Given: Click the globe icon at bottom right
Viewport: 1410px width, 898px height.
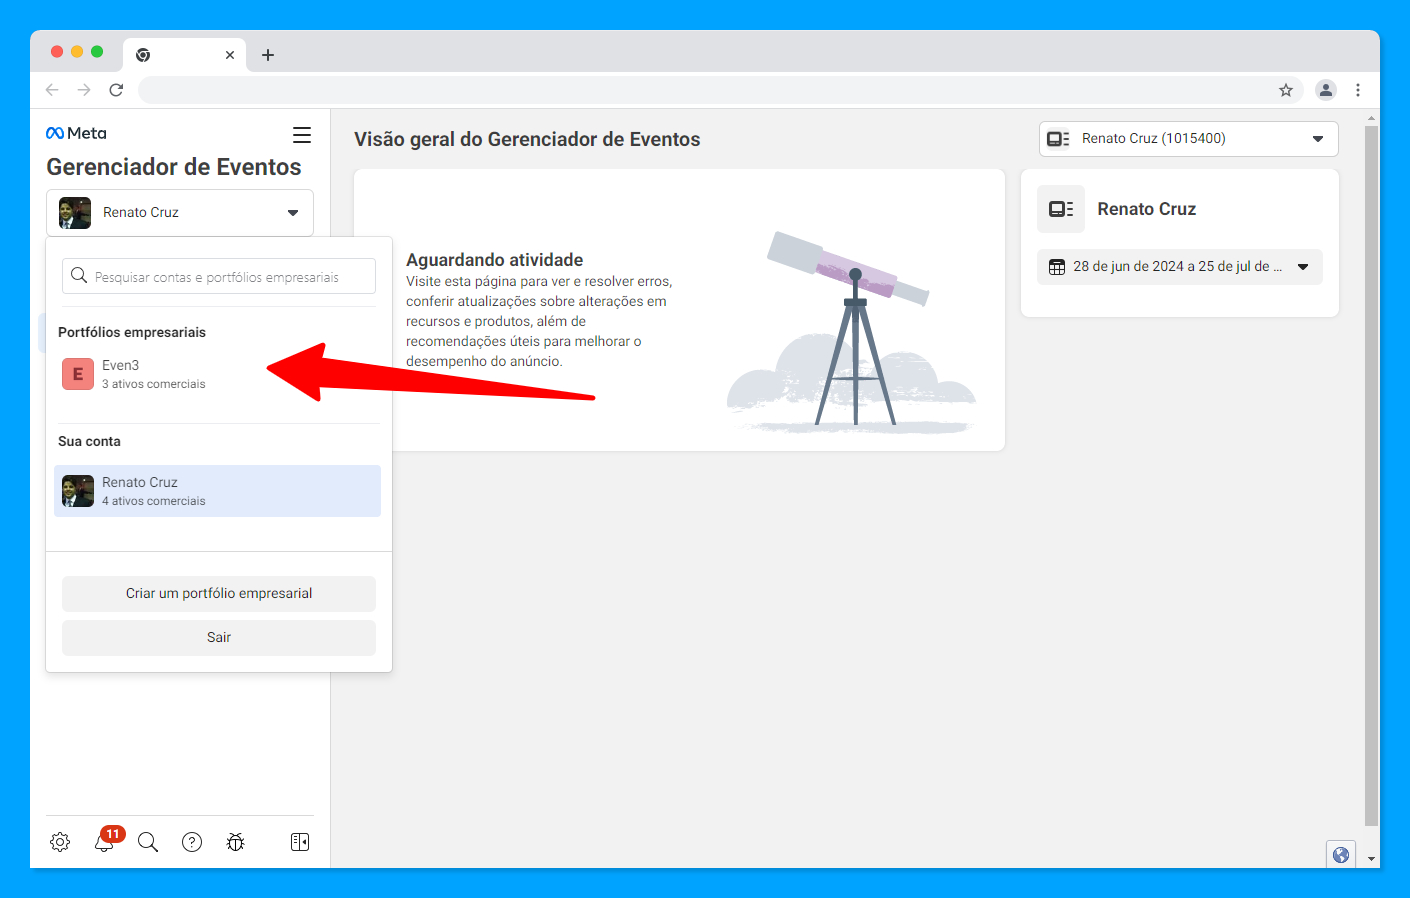Looking at the screenshot, I should [x=1341, y=855].
